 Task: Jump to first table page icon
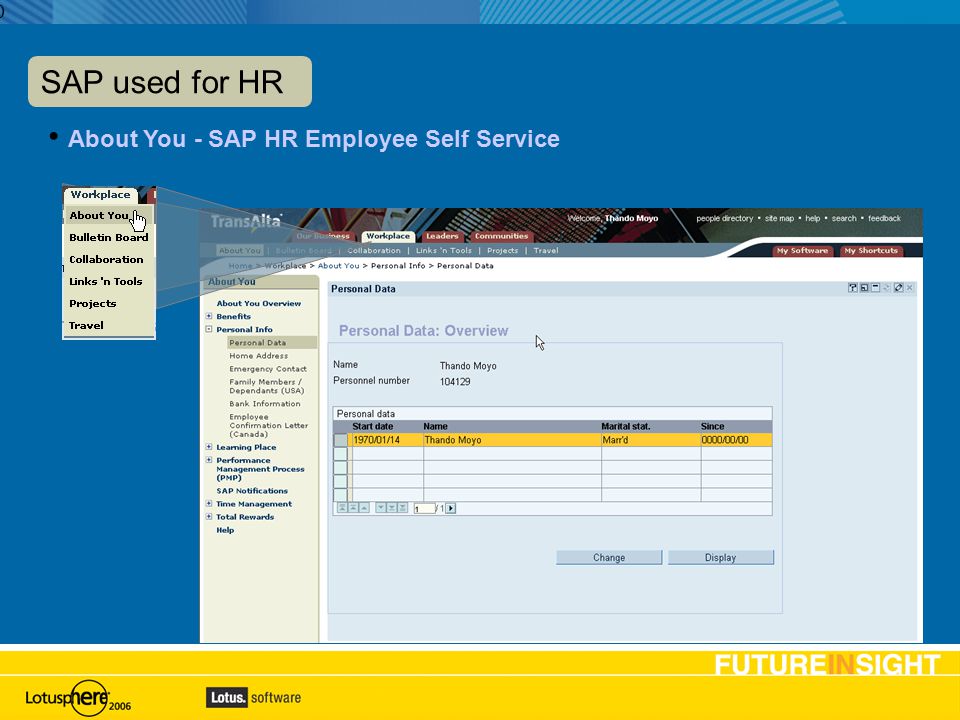pyautogui.click(x=342, y=508)
